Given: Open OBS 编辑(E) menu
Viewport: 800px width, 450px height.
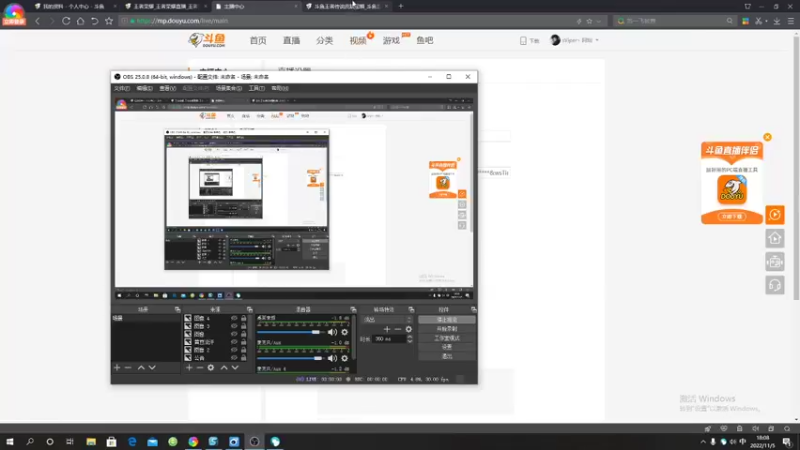Looking at the screenshot, I should point(144,88).
